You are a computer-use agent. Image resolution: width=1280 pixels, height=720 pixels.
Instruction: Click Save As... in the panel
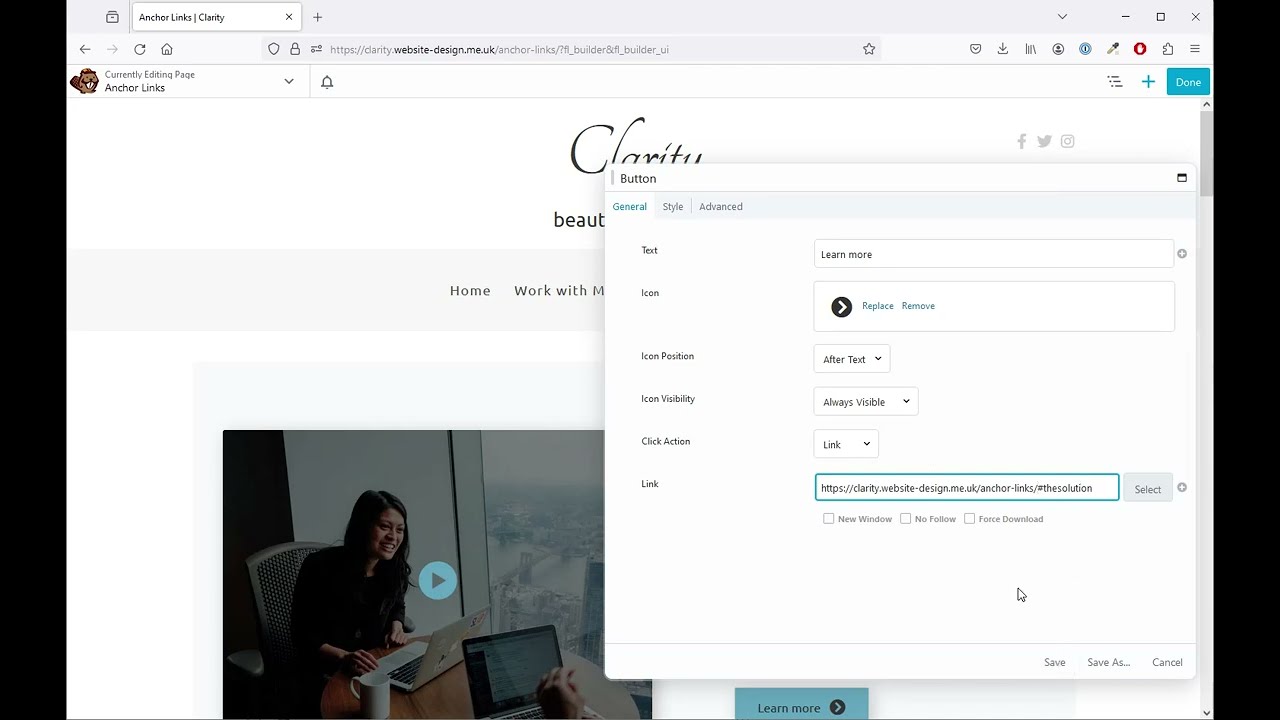1109,663
